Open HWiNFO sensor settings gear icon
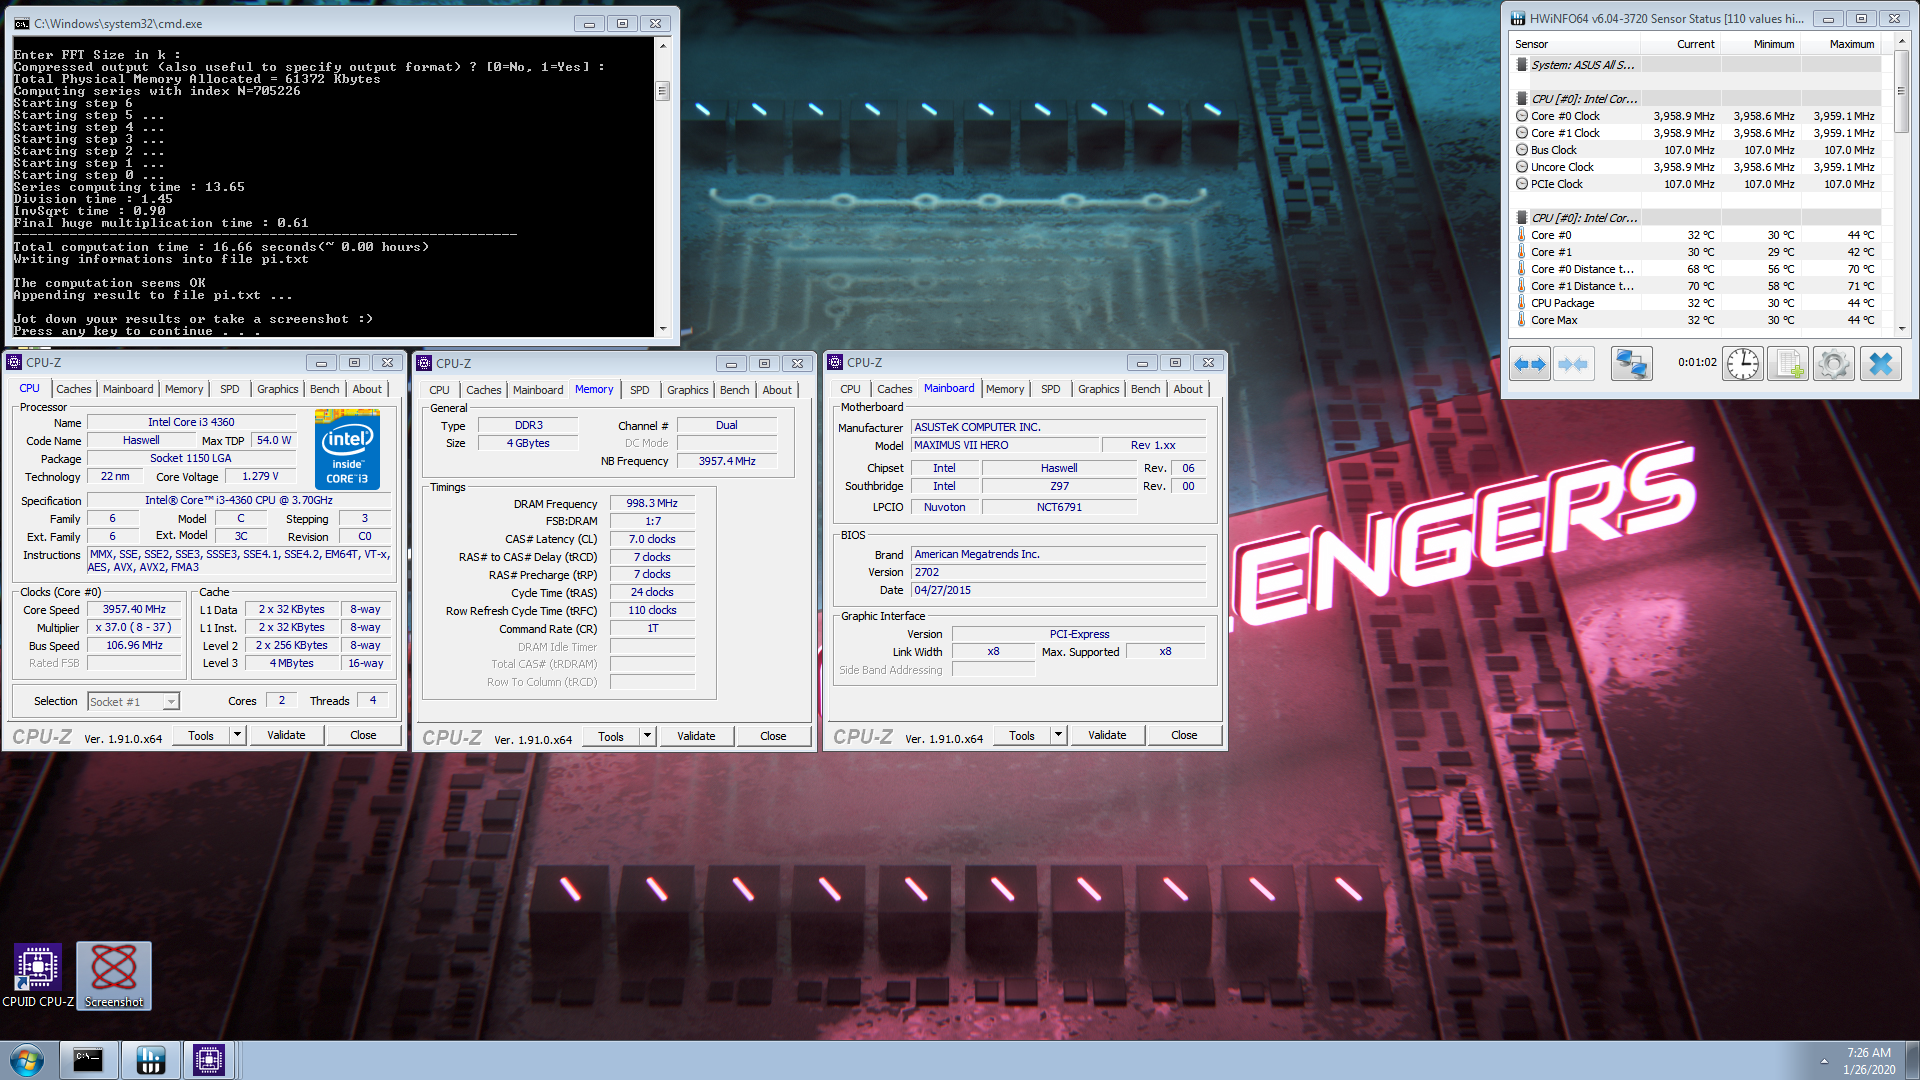Image resolution: width=1920 pixels, height=1080 pixels. point(1833,364)
